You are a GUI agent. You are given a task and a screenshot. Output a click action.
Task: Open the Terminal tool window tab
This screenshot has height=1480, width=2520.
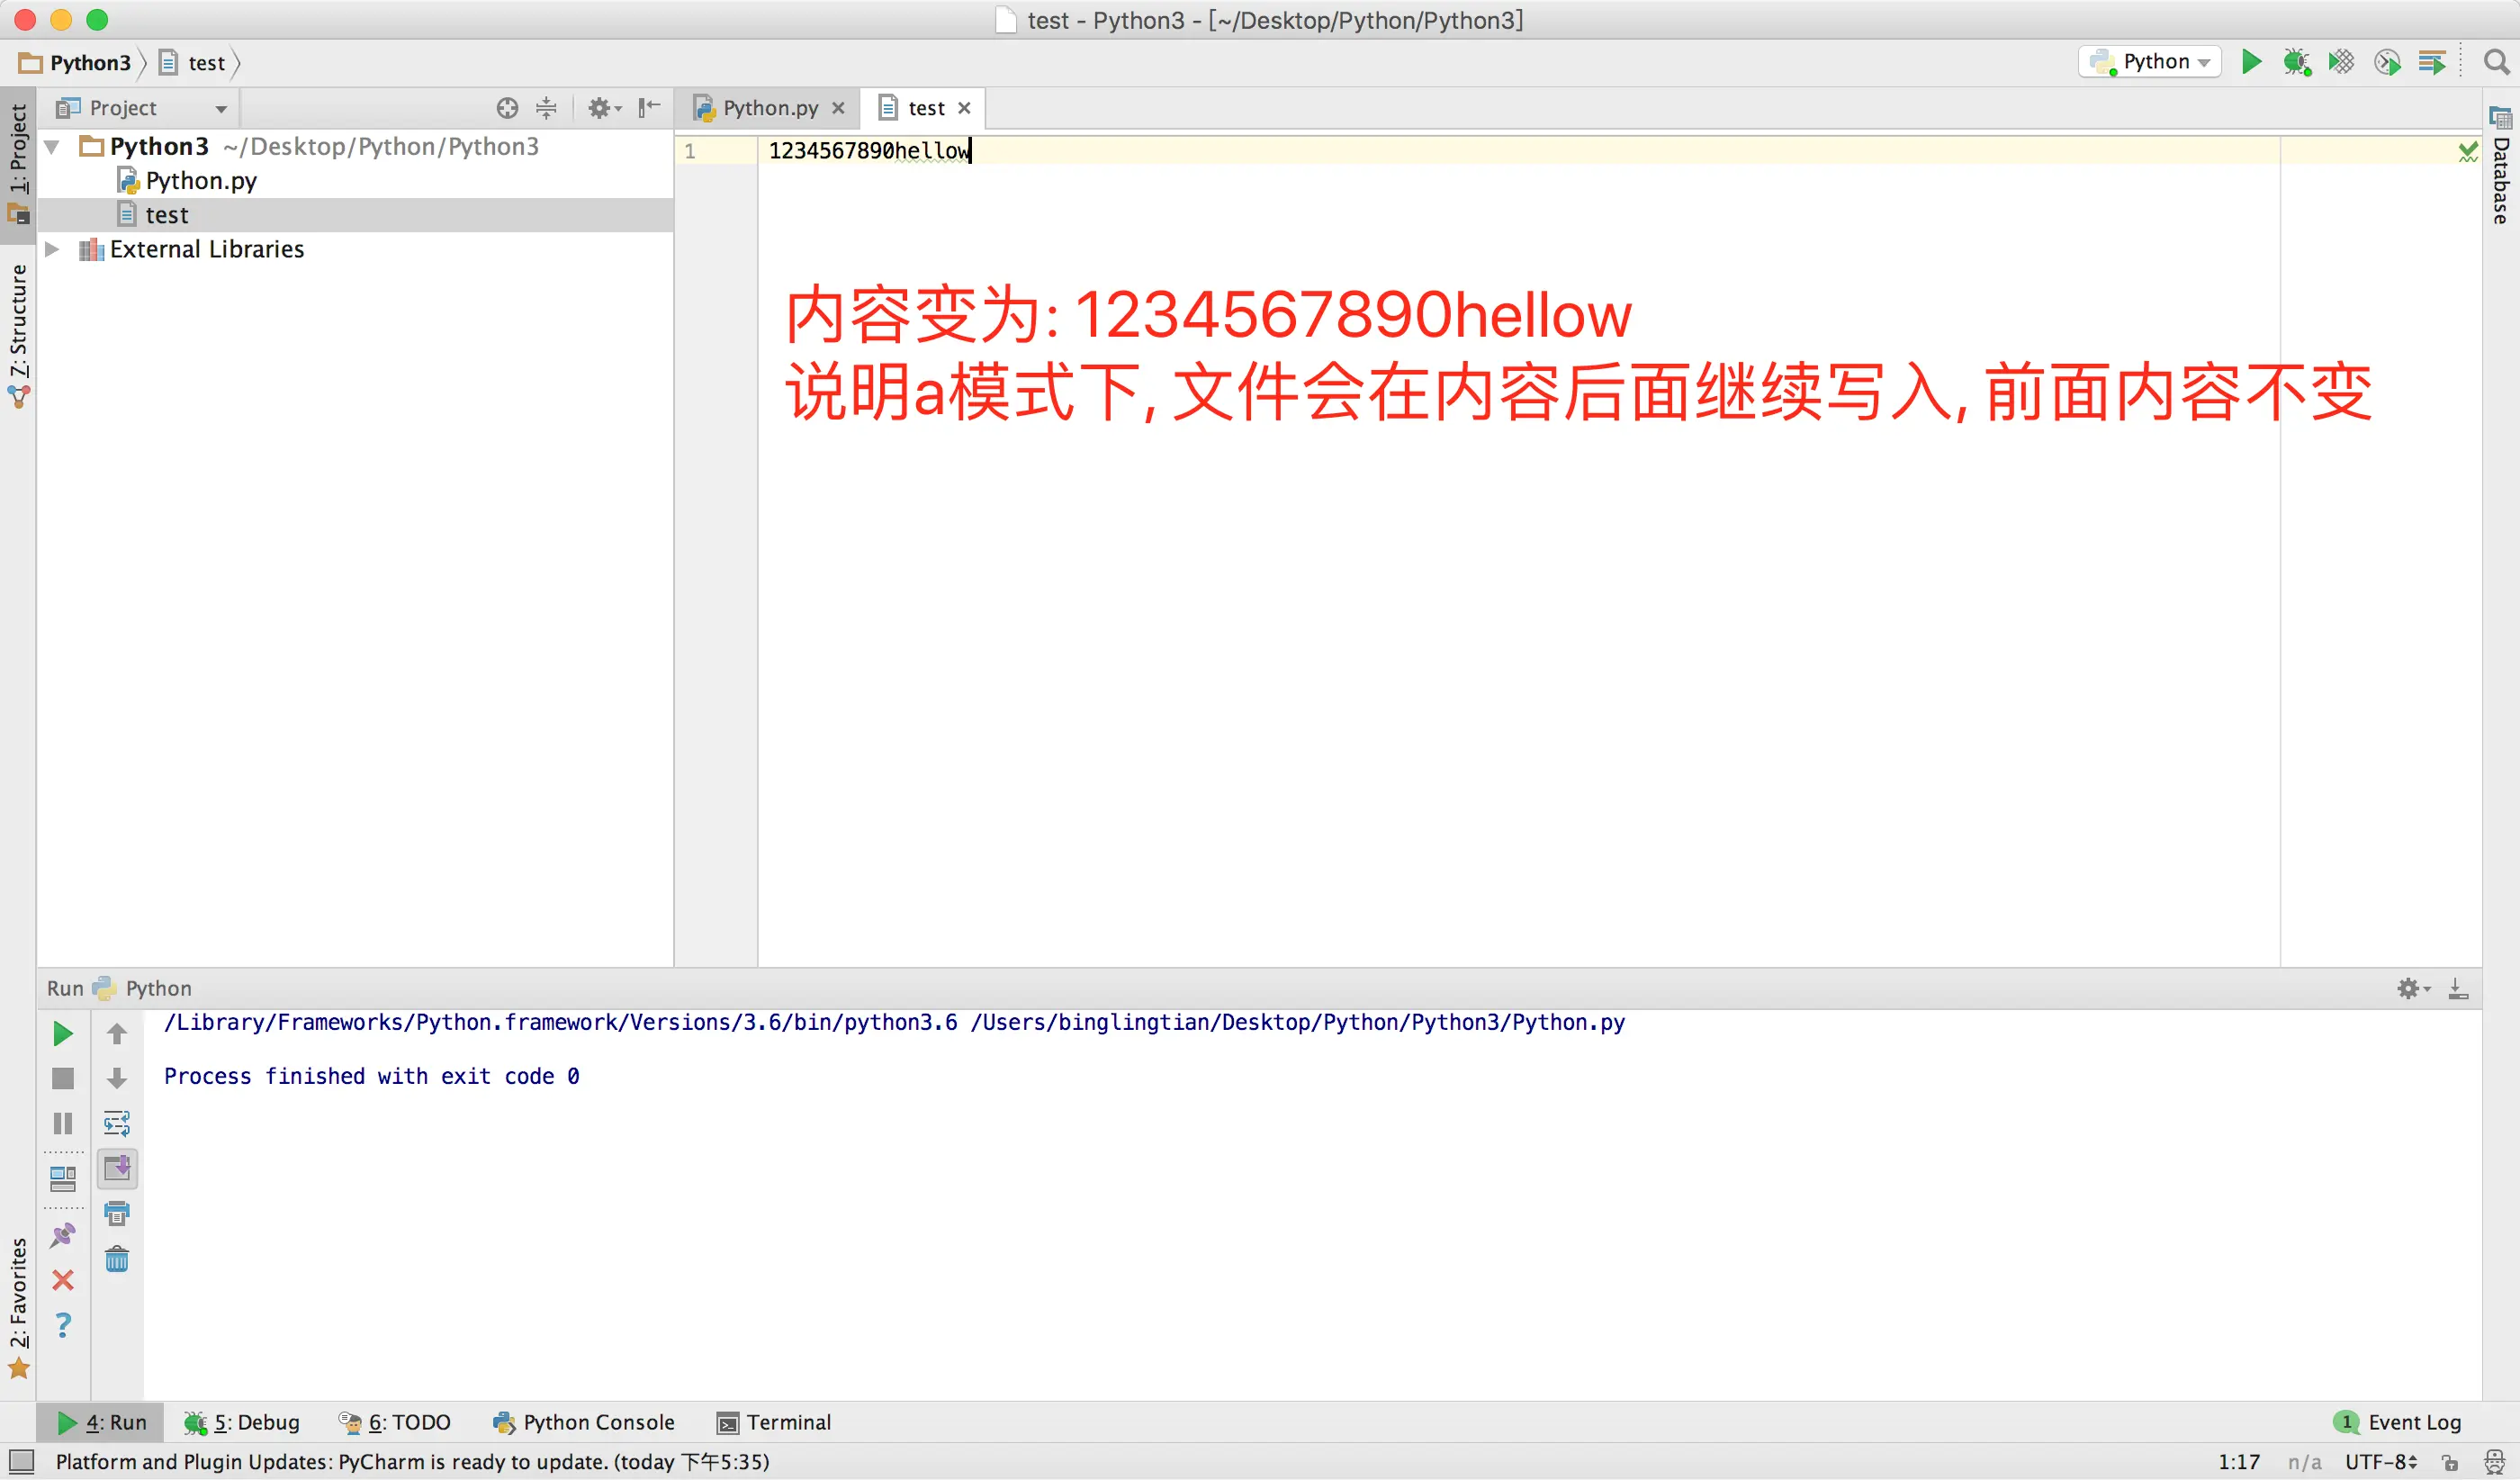tap(774, 1422)
